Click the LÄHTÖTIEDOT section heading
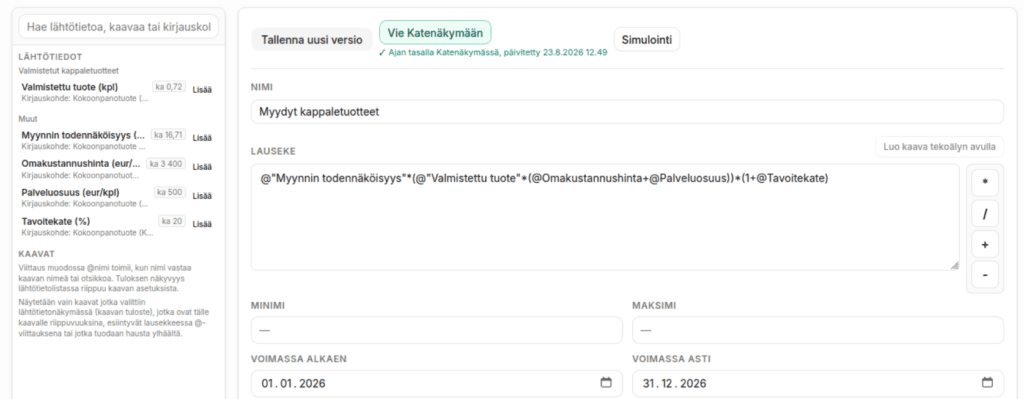 click(50, 57)
